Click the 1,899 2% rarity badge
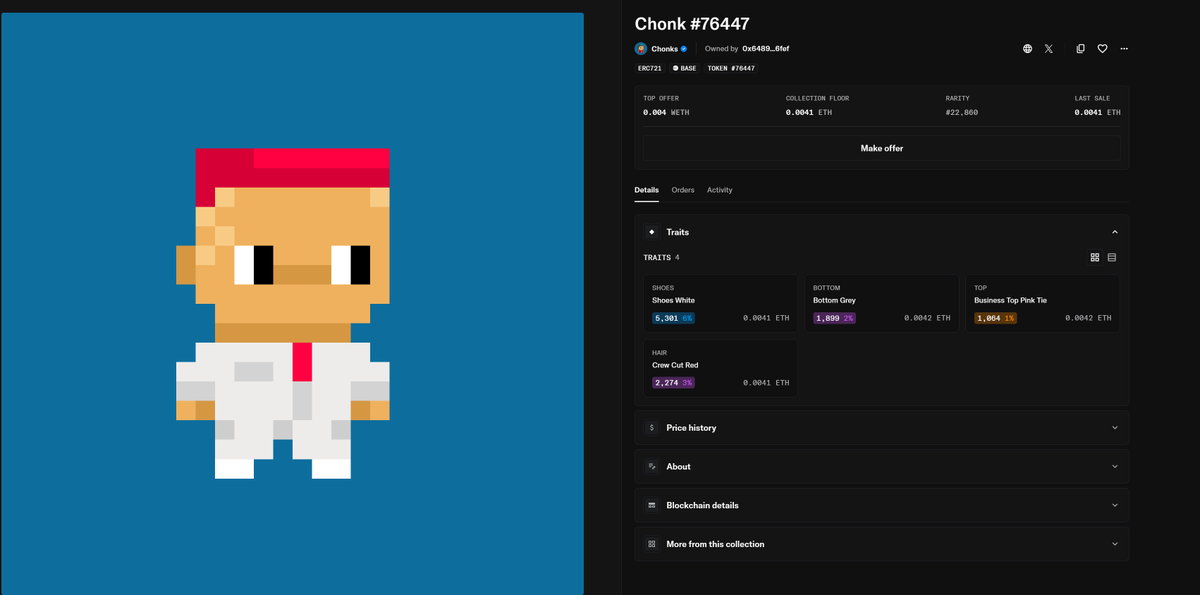The image size is (1200, 595). click(834, 318)
